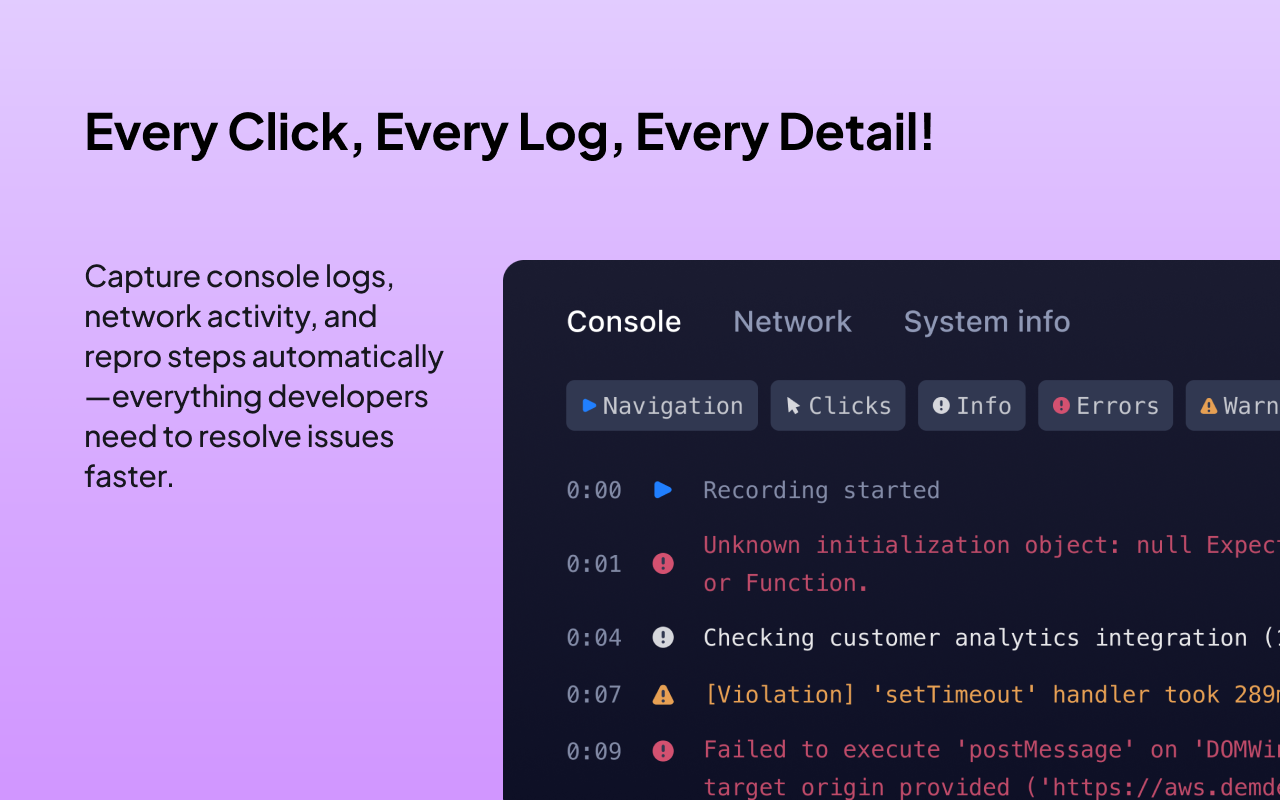This screenshot has height=800, width=1280.
Task: Select 'Checking customer analytics integration' log line
Action: (991, 637)
